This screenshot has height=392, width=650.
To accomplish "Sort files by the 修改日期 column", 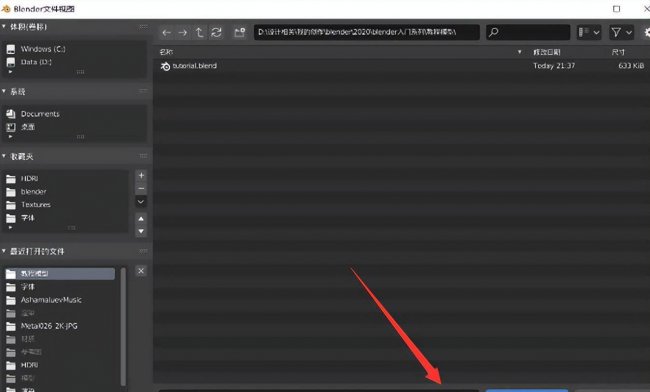I will pos(547,52).
